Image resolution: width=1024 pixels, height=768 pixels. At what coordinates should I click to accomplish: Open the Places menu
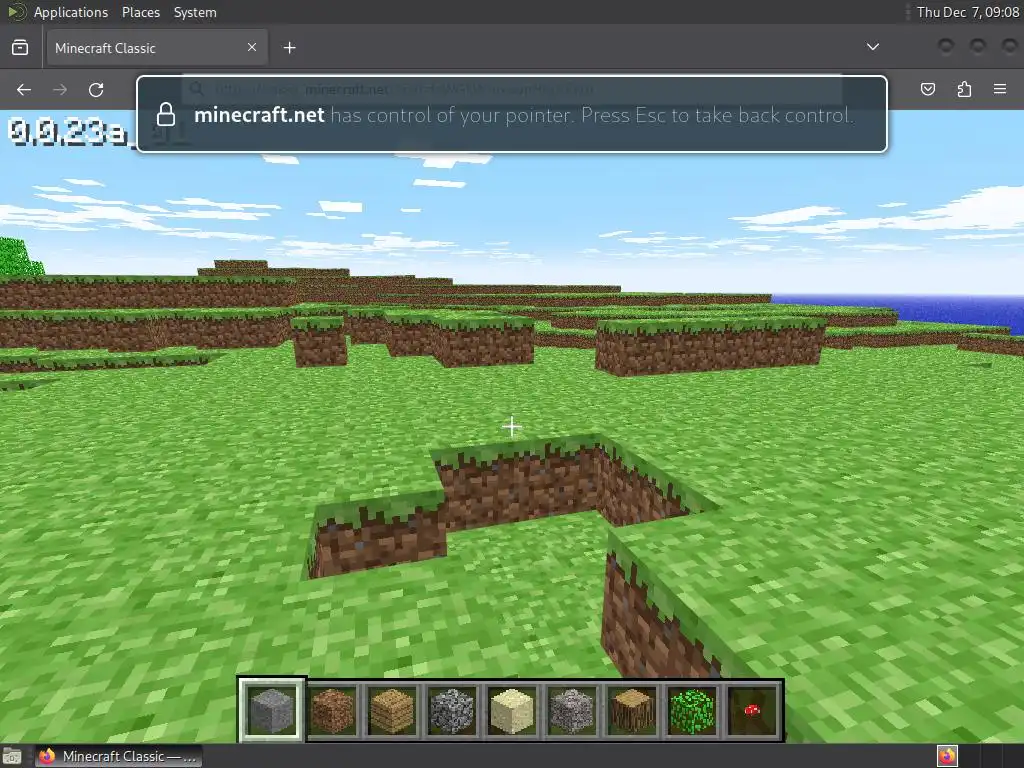click(x=140, y=12)
